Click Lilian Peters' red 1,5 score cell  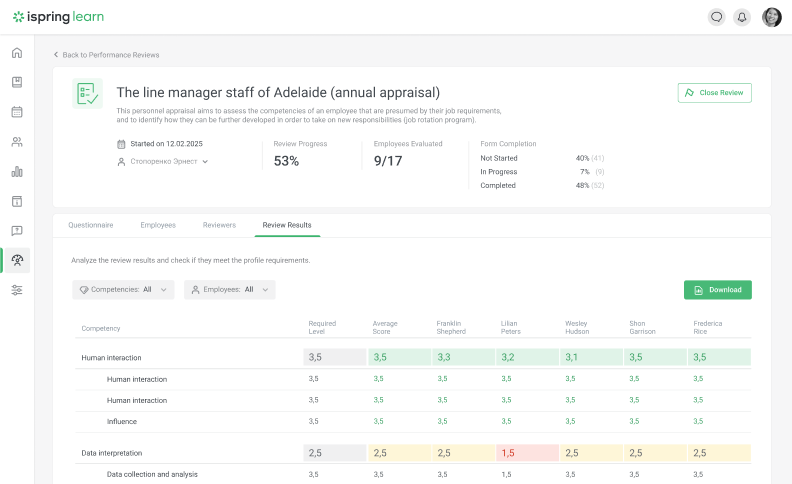(x=525, y=453)
